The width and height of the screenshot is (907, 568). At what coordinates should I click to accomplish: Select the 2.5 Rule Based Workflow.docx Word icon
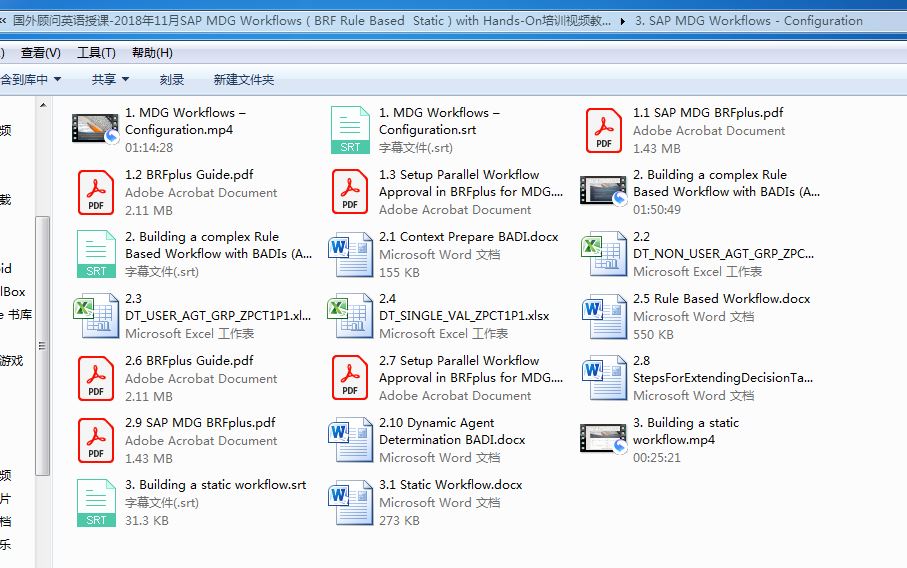(604, 316)
